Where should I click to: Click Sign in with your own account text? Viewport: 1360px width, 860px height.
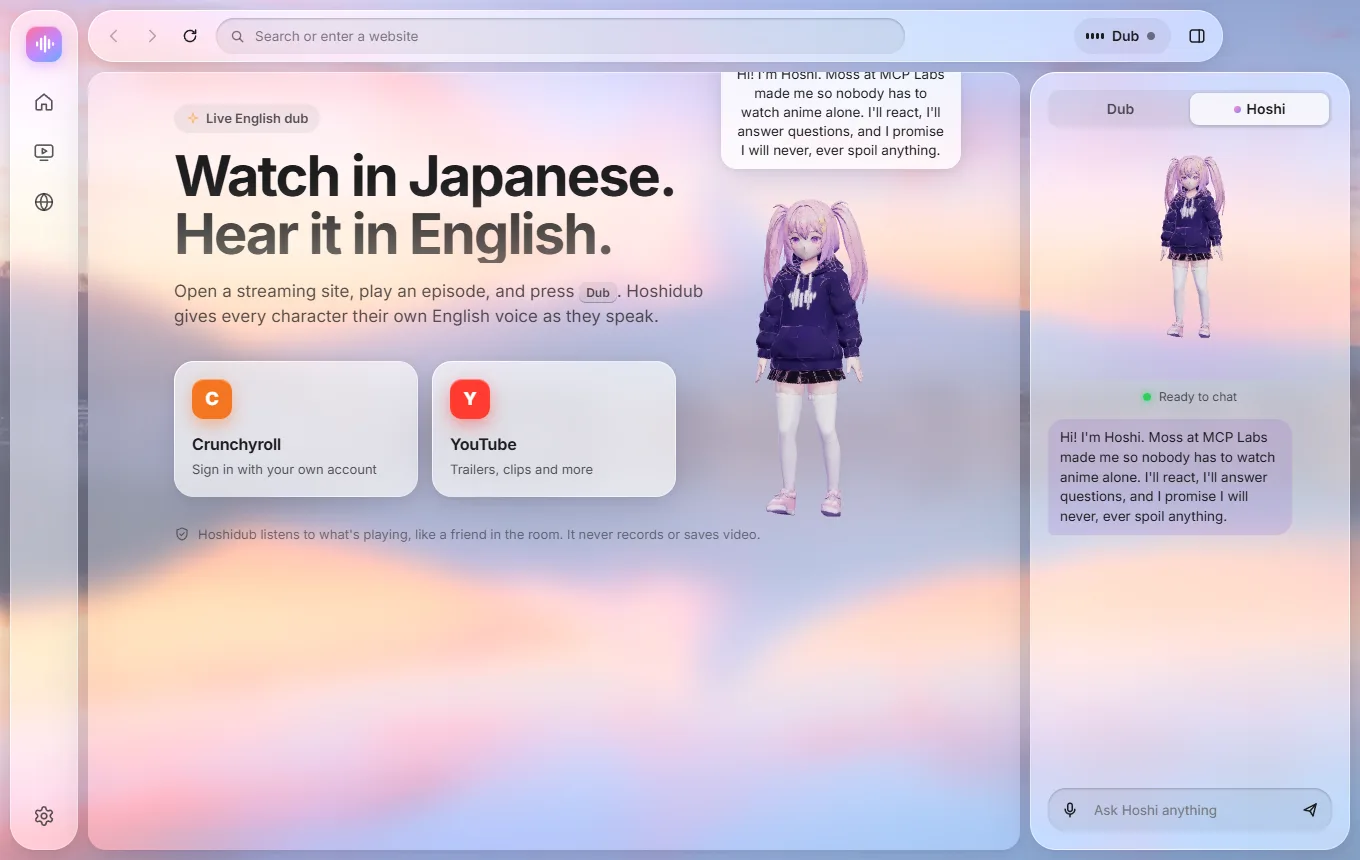[x=284, y=469]
